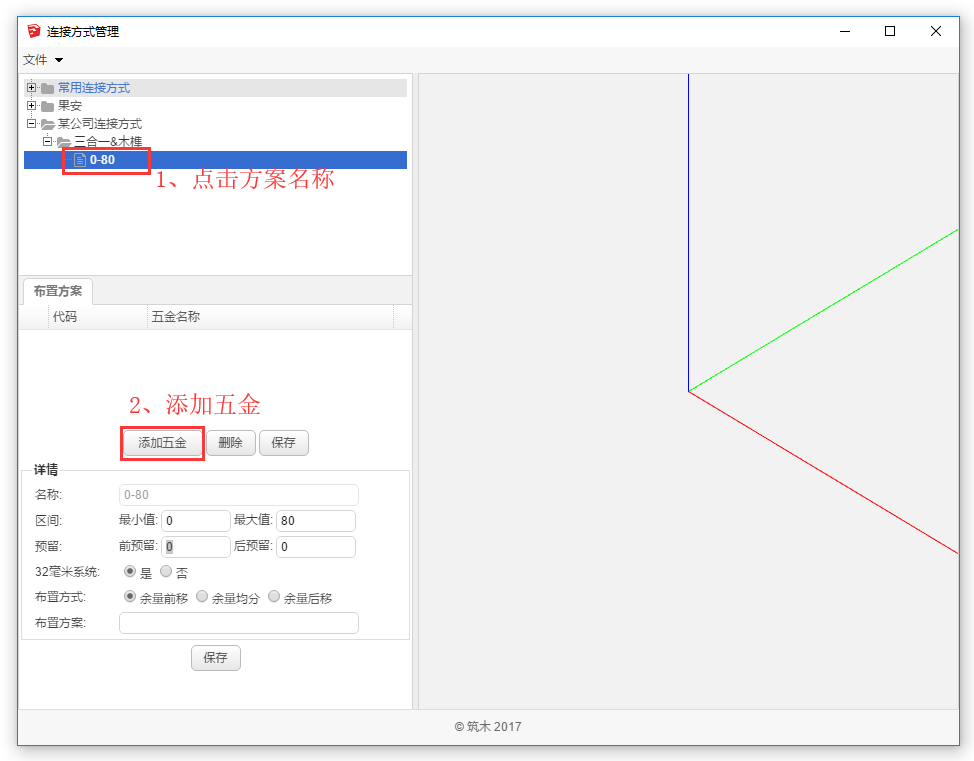
Task: Select the 余量均分 layout radio button
Action: pyautogui.click(x=202, y=597)
